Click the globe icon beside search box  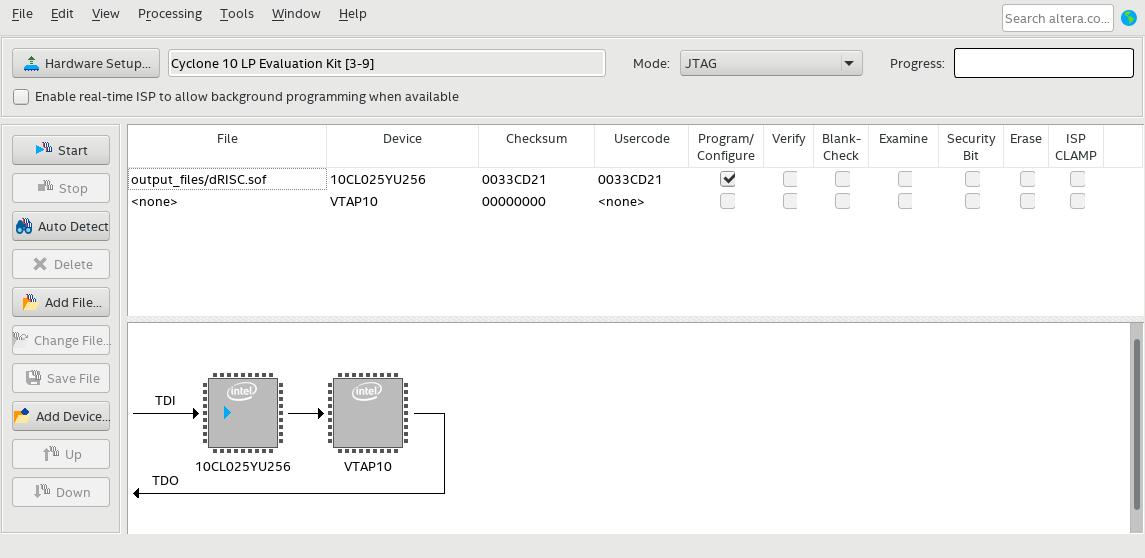(x=1129, y=18)
